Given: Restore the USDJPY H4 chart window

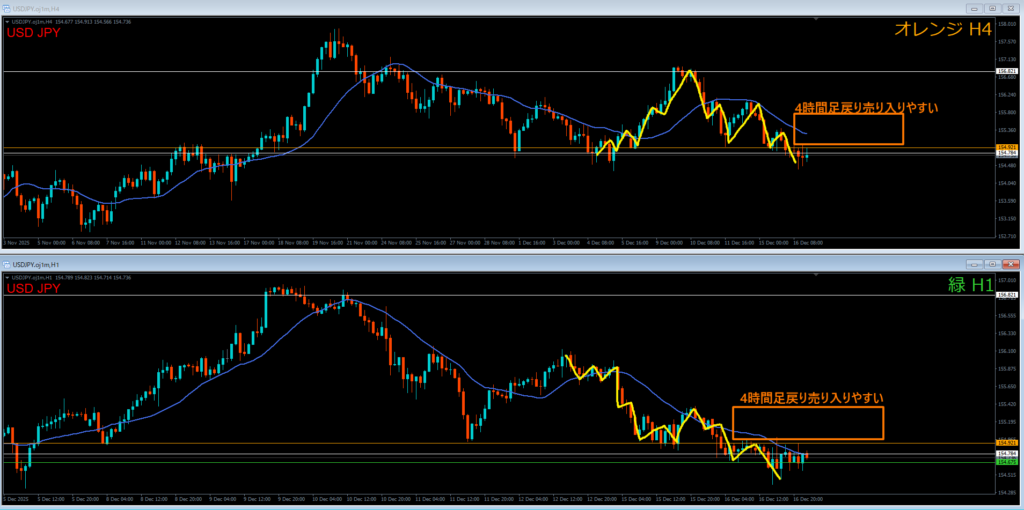Looking at the screenshot, I should tap(993, 8).
